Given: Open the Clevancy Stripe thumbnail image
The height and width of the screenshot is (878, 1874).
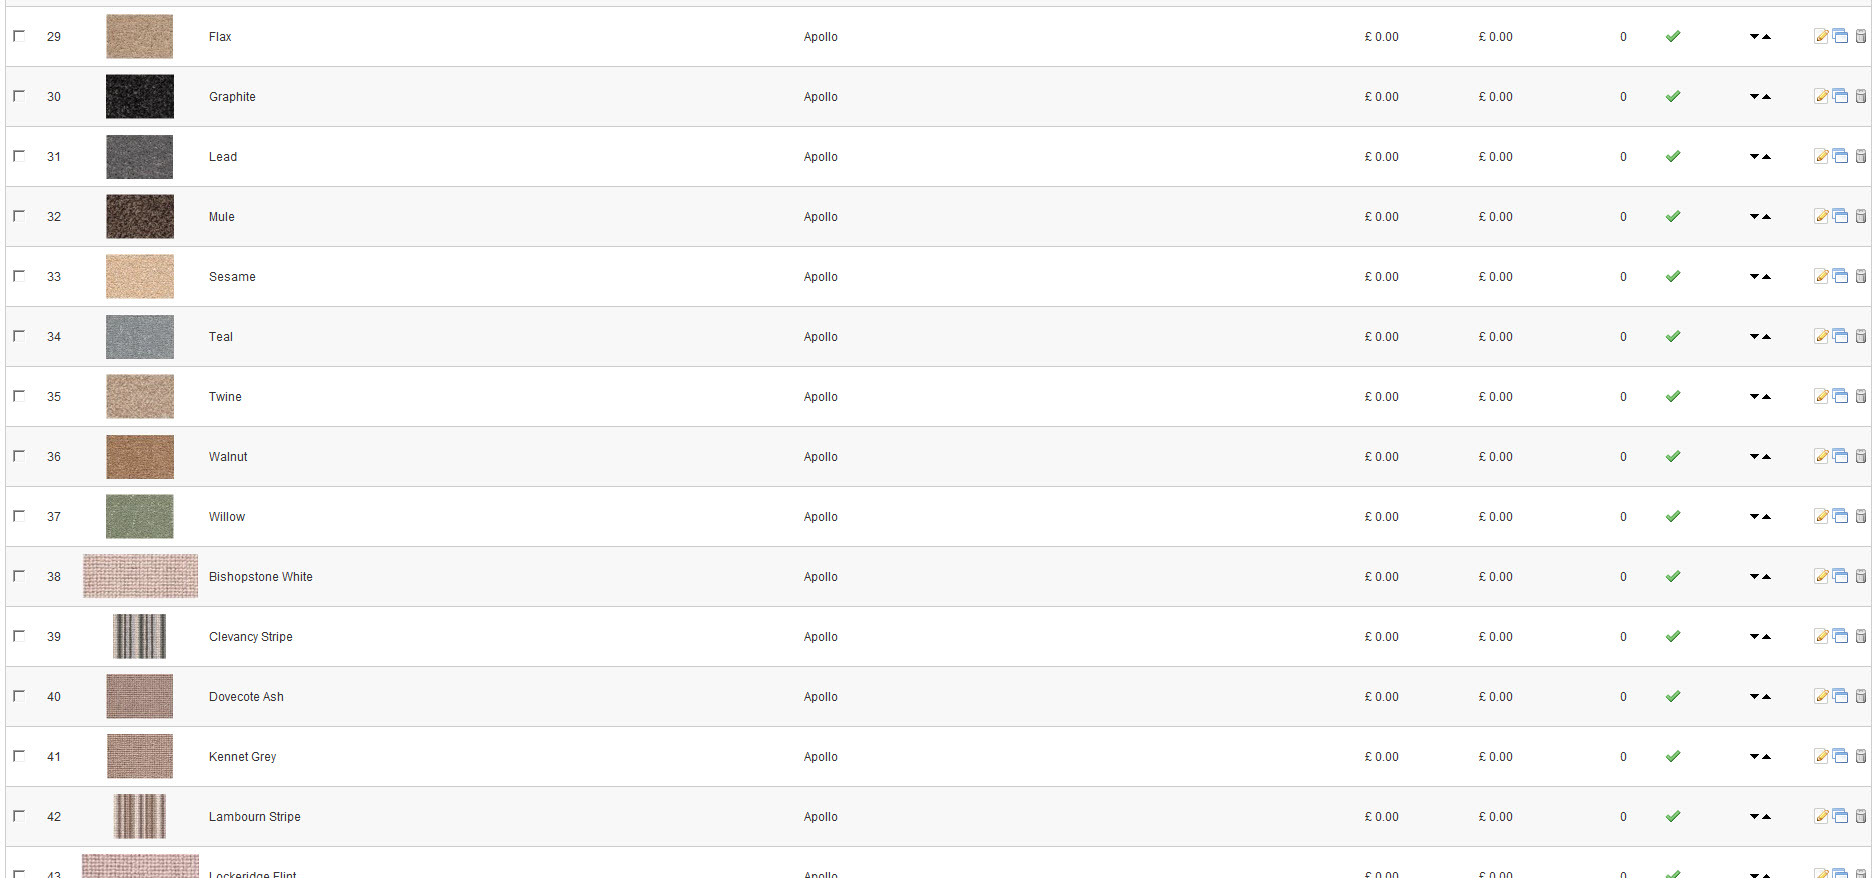Looking at the screenshot, I should 140,637.
